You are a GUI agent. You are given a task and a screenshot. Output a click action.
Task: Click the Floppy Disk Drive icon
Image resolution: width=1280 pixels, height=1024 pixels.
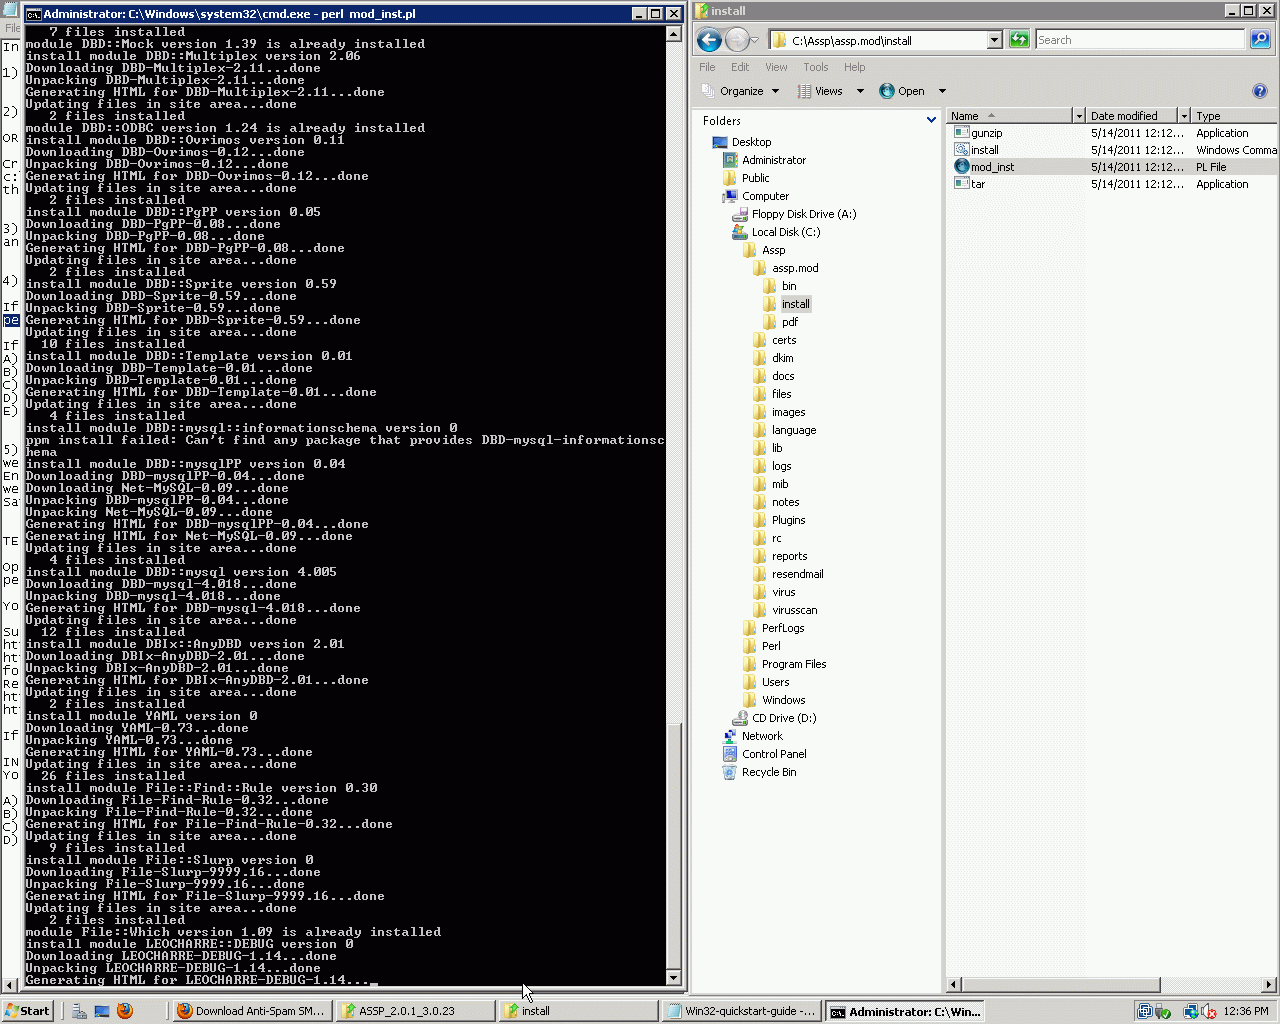click(x=740, y=214)
